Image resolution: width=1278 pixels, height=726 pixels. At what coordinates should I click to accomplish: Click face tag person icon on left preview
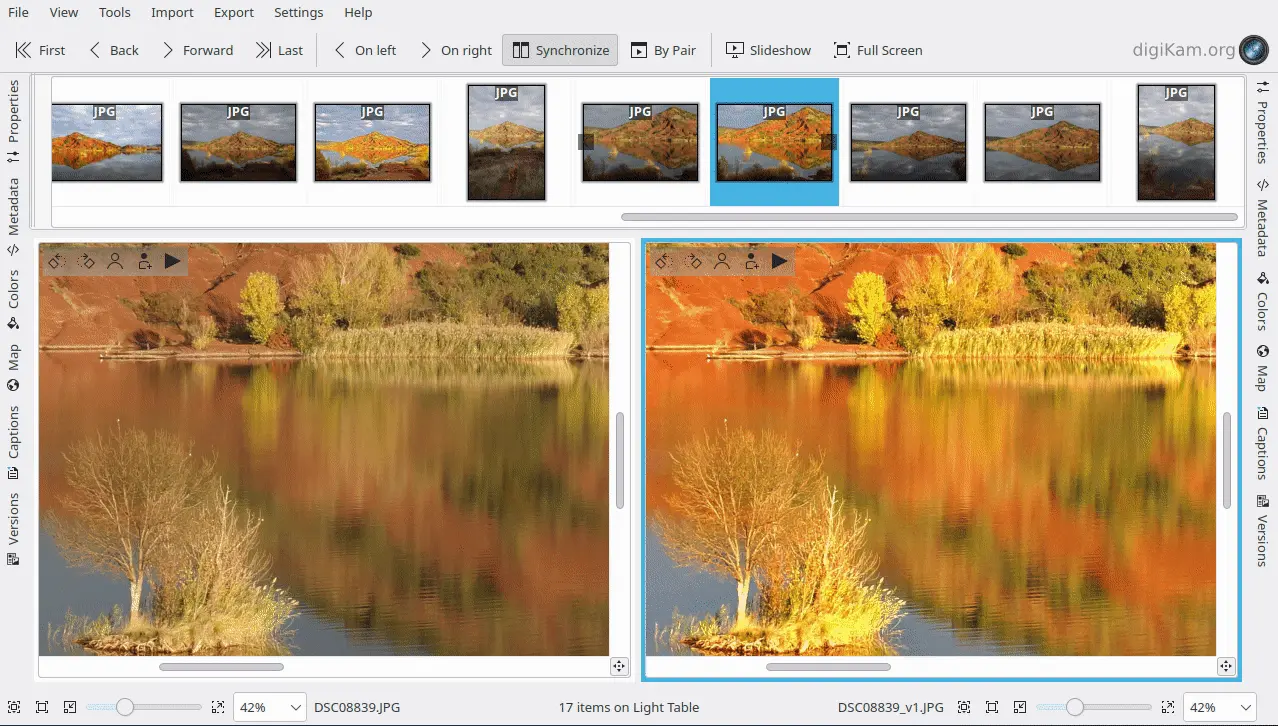tap(115, 261)
